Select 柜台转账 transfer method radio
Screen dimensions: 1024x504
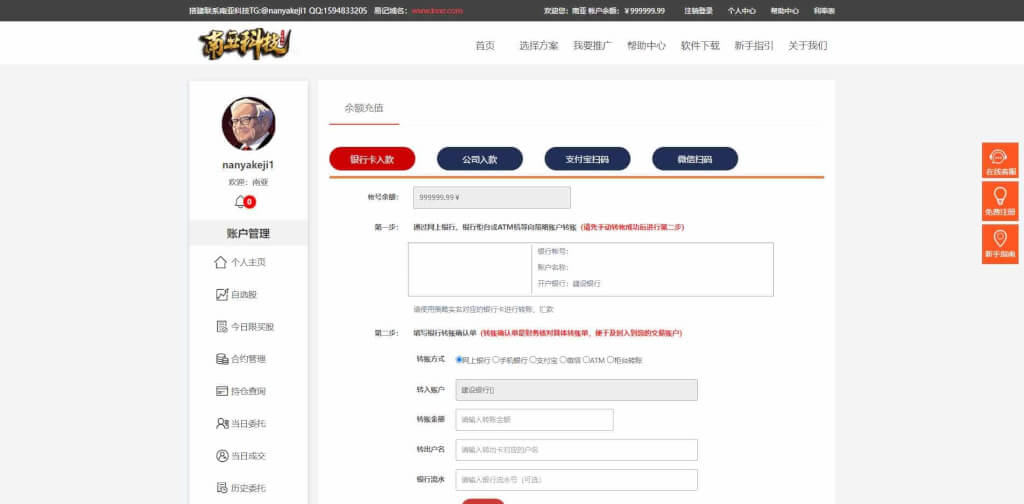(x=610, y=359)
